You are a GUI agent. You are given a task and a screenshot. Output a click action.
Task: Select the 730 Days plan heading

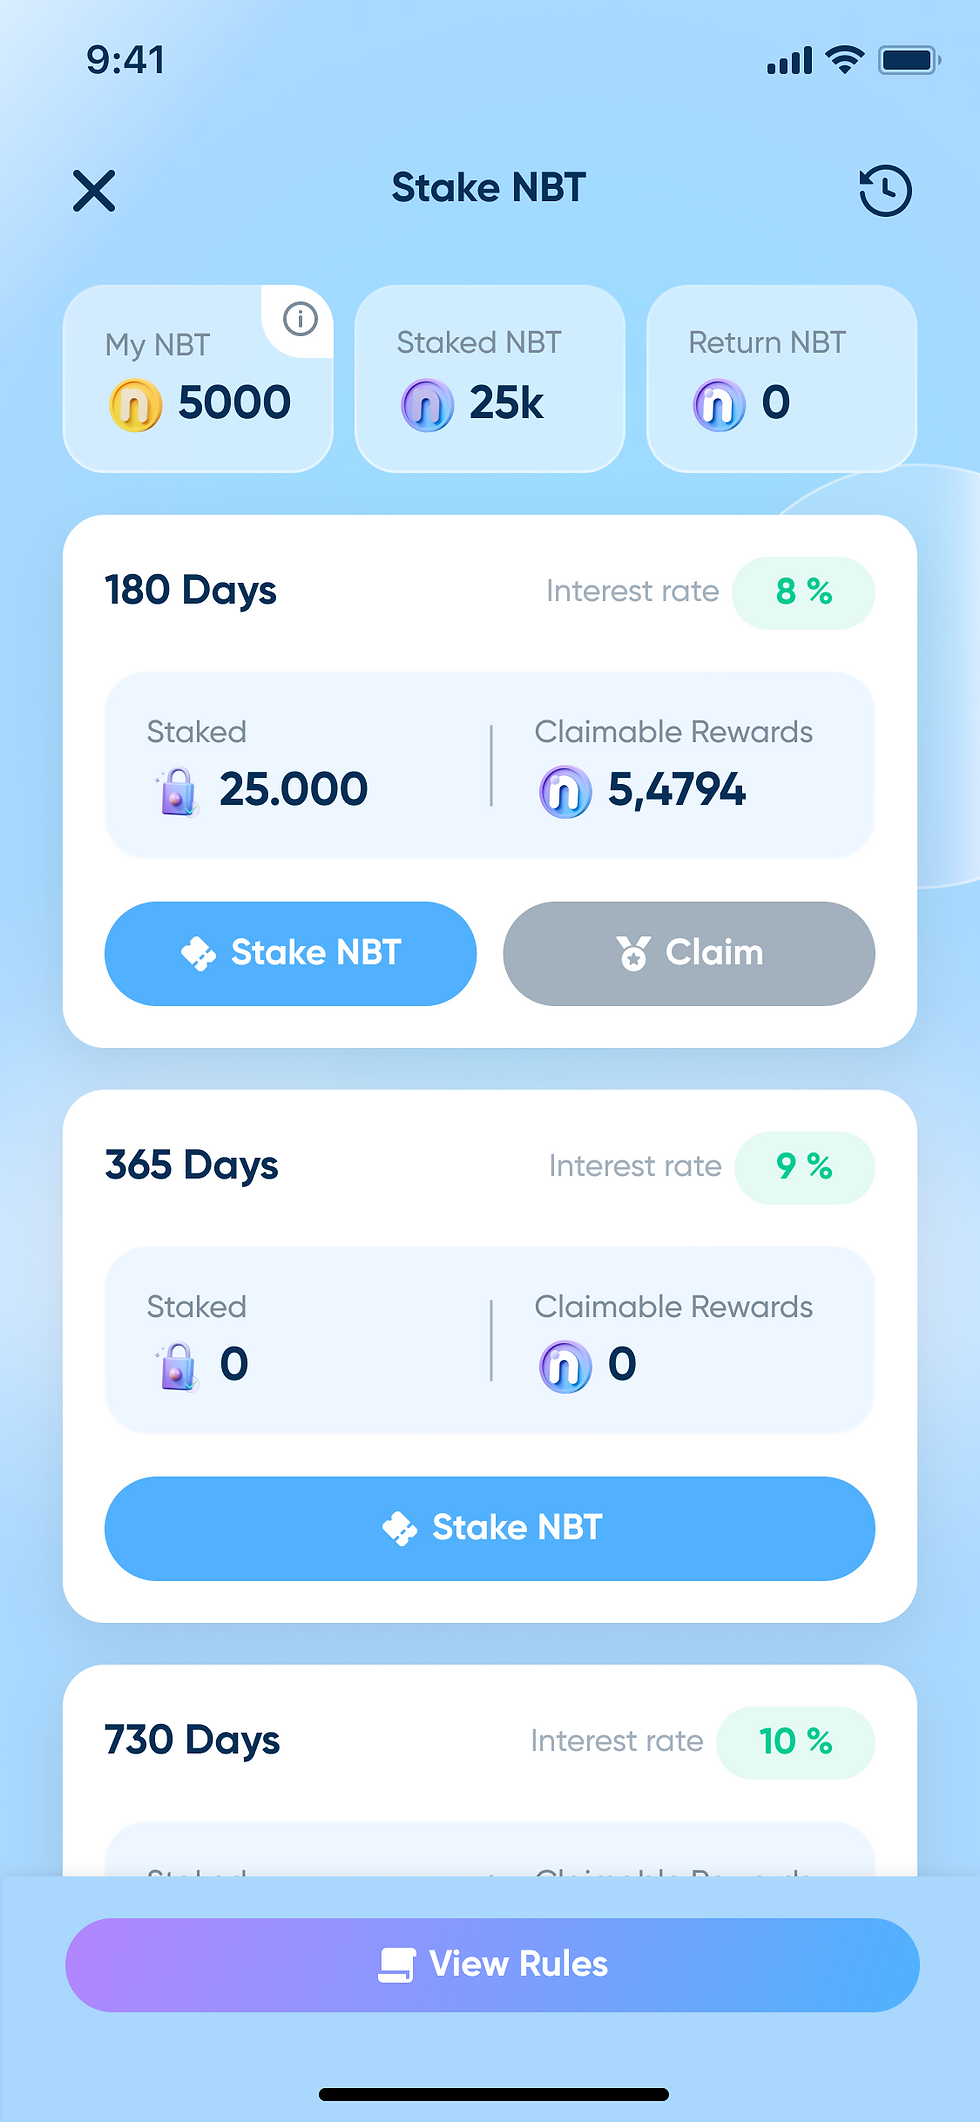click(192, 1740)
